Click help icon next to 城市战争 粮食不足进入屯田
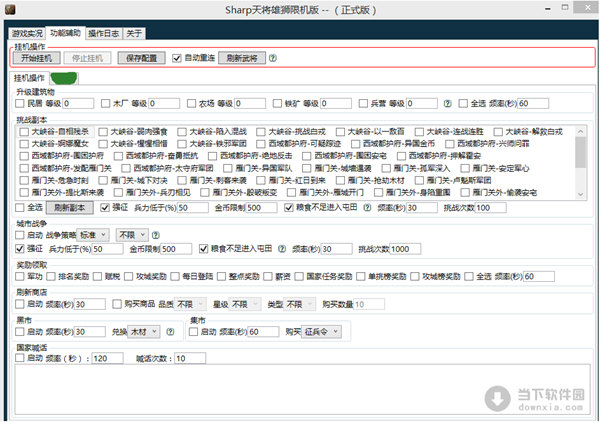This screenshot has height=423, width=600. point(282,249)
